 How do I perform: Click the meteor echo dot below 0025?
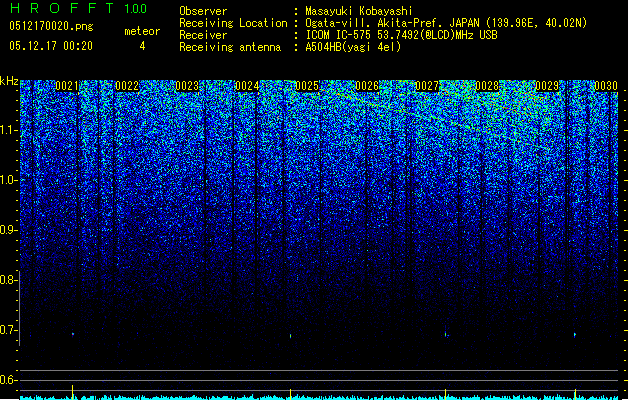(290, 336)
